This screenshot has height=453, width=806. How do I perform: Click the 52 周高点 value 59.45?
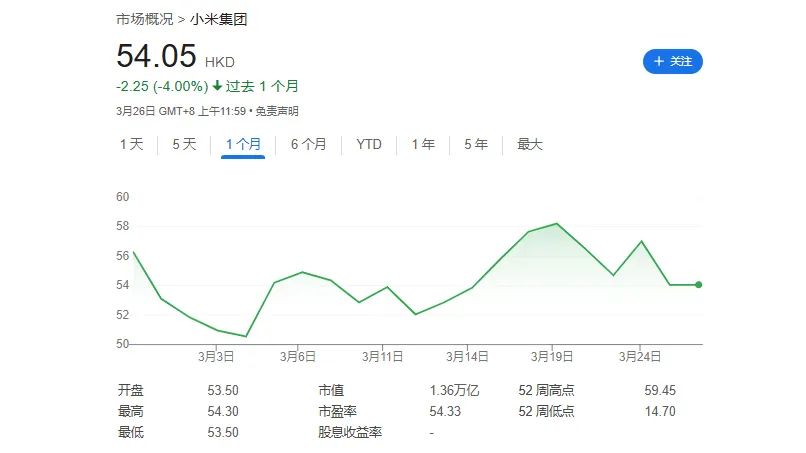click(661, 390)
